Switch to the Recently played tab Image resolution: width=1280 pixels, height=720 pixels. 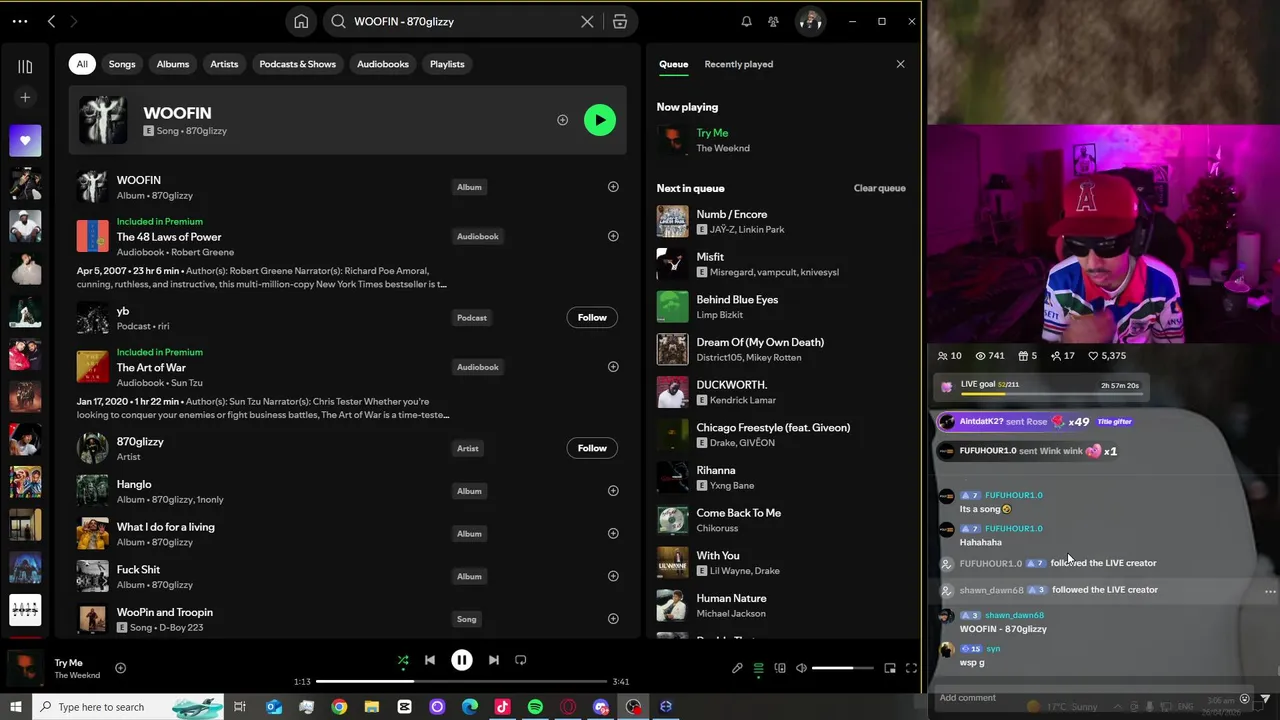click(x=738, y=64)
